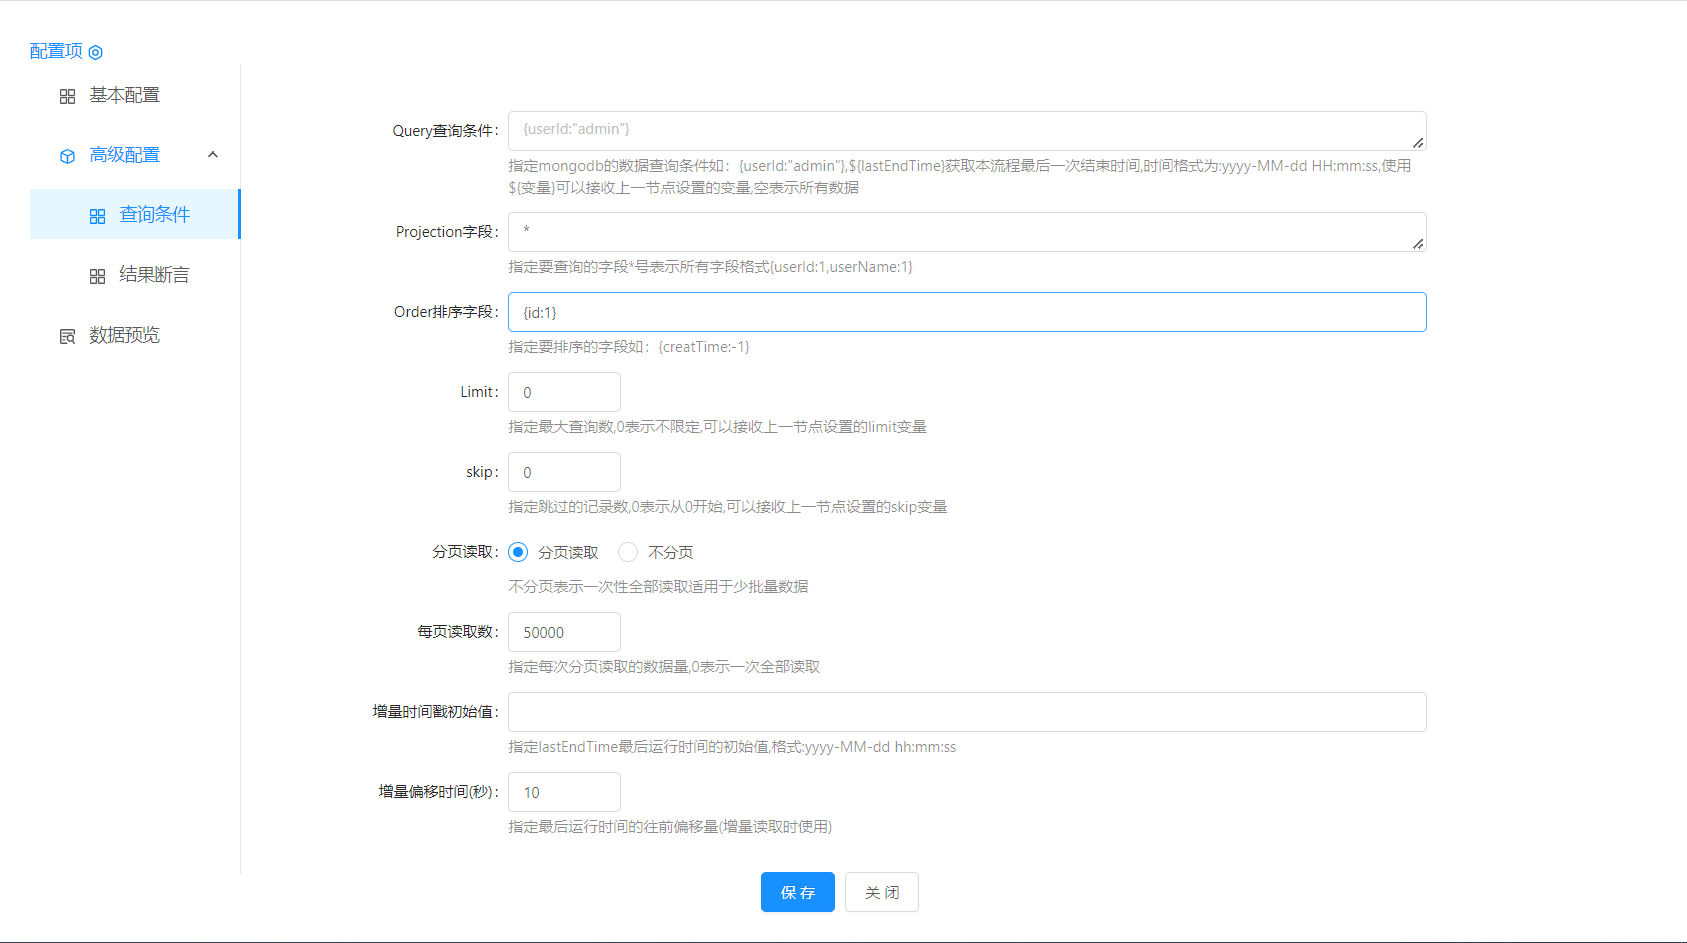Viewport: 1687px width, 943px height.
Task: Open the 结果断言 menu item
Action: [154, 275]
